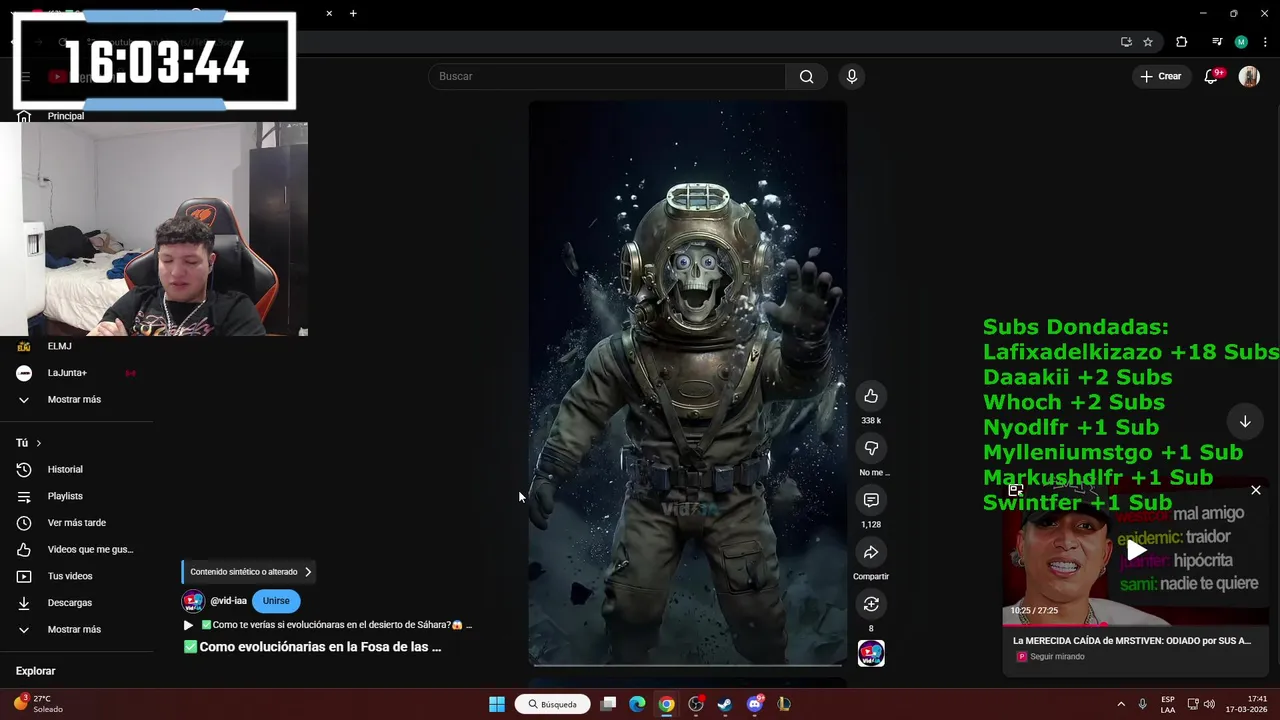Open a new browser tab
Viewport: 1280px width, 720px height.
coord(353,13)
